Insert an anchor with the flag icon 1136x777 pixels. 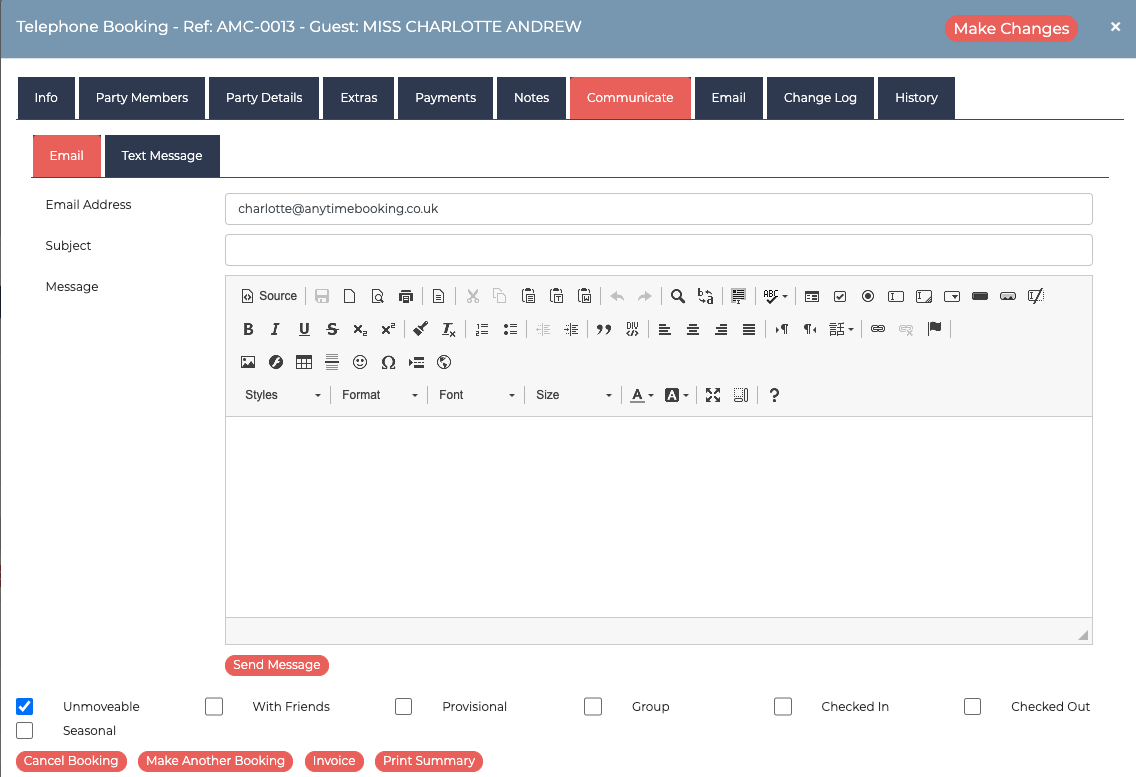tap(935, 329)
